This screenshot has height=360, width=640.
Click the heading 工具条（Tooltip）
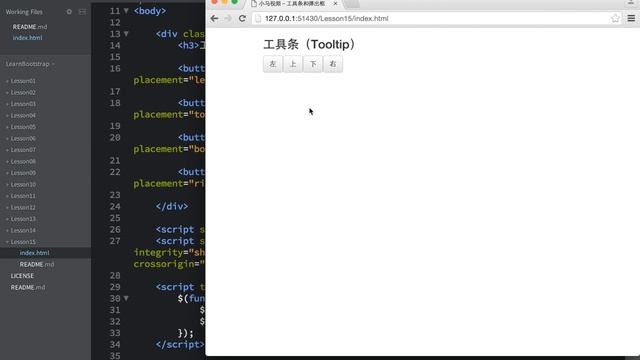(x=311, y=44)
